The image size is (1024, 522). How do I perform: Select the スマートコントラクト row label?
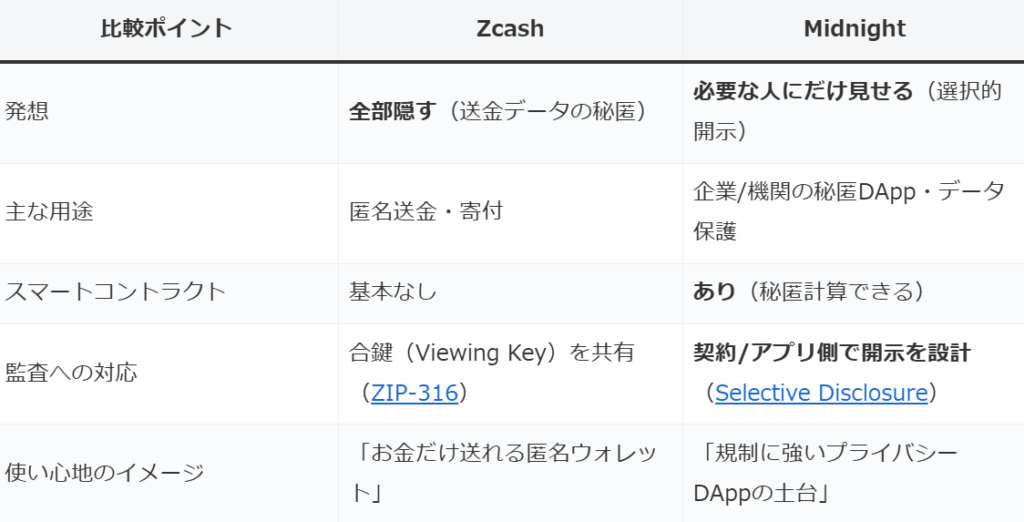(115, 292)
